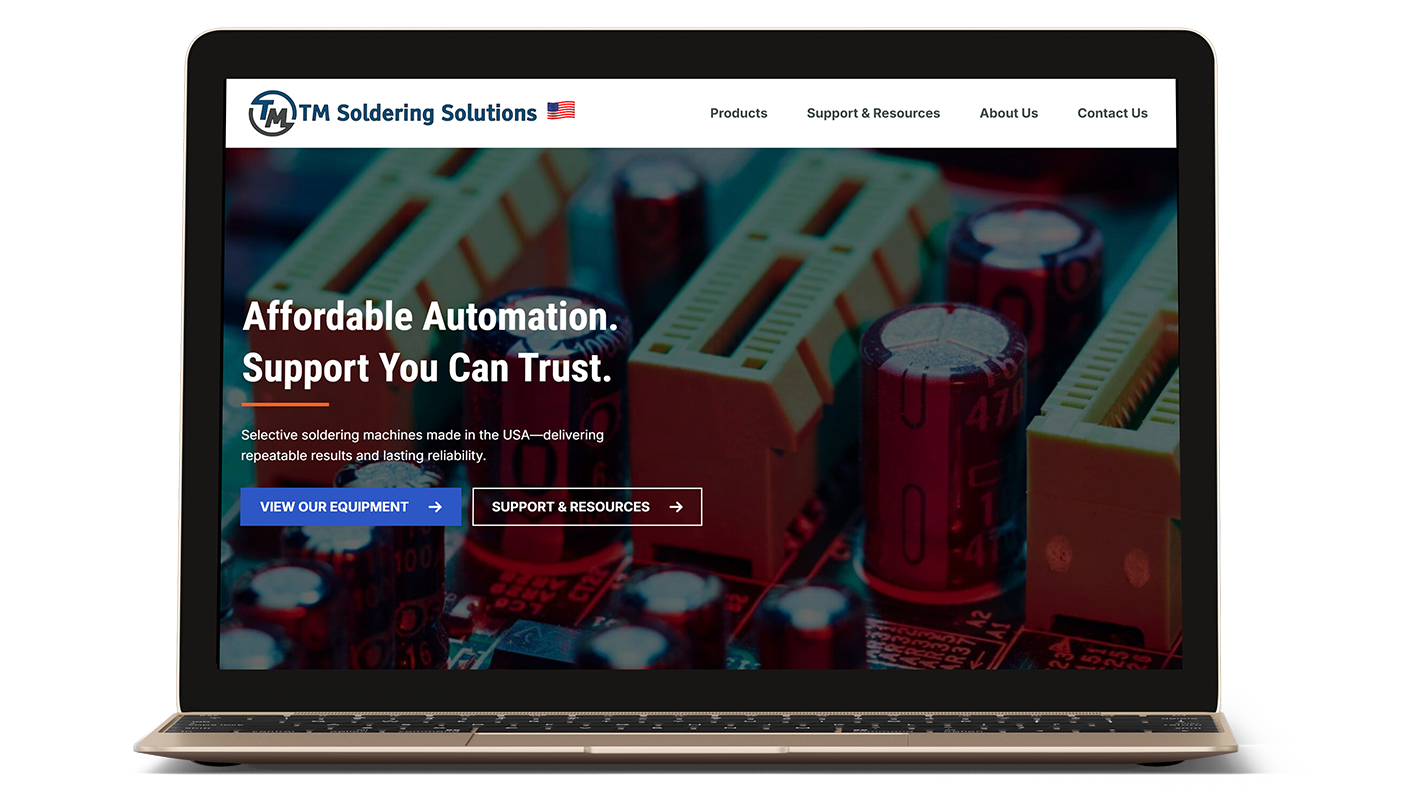Click the arrow in the outlined Support button

click(x=676, y=507)
